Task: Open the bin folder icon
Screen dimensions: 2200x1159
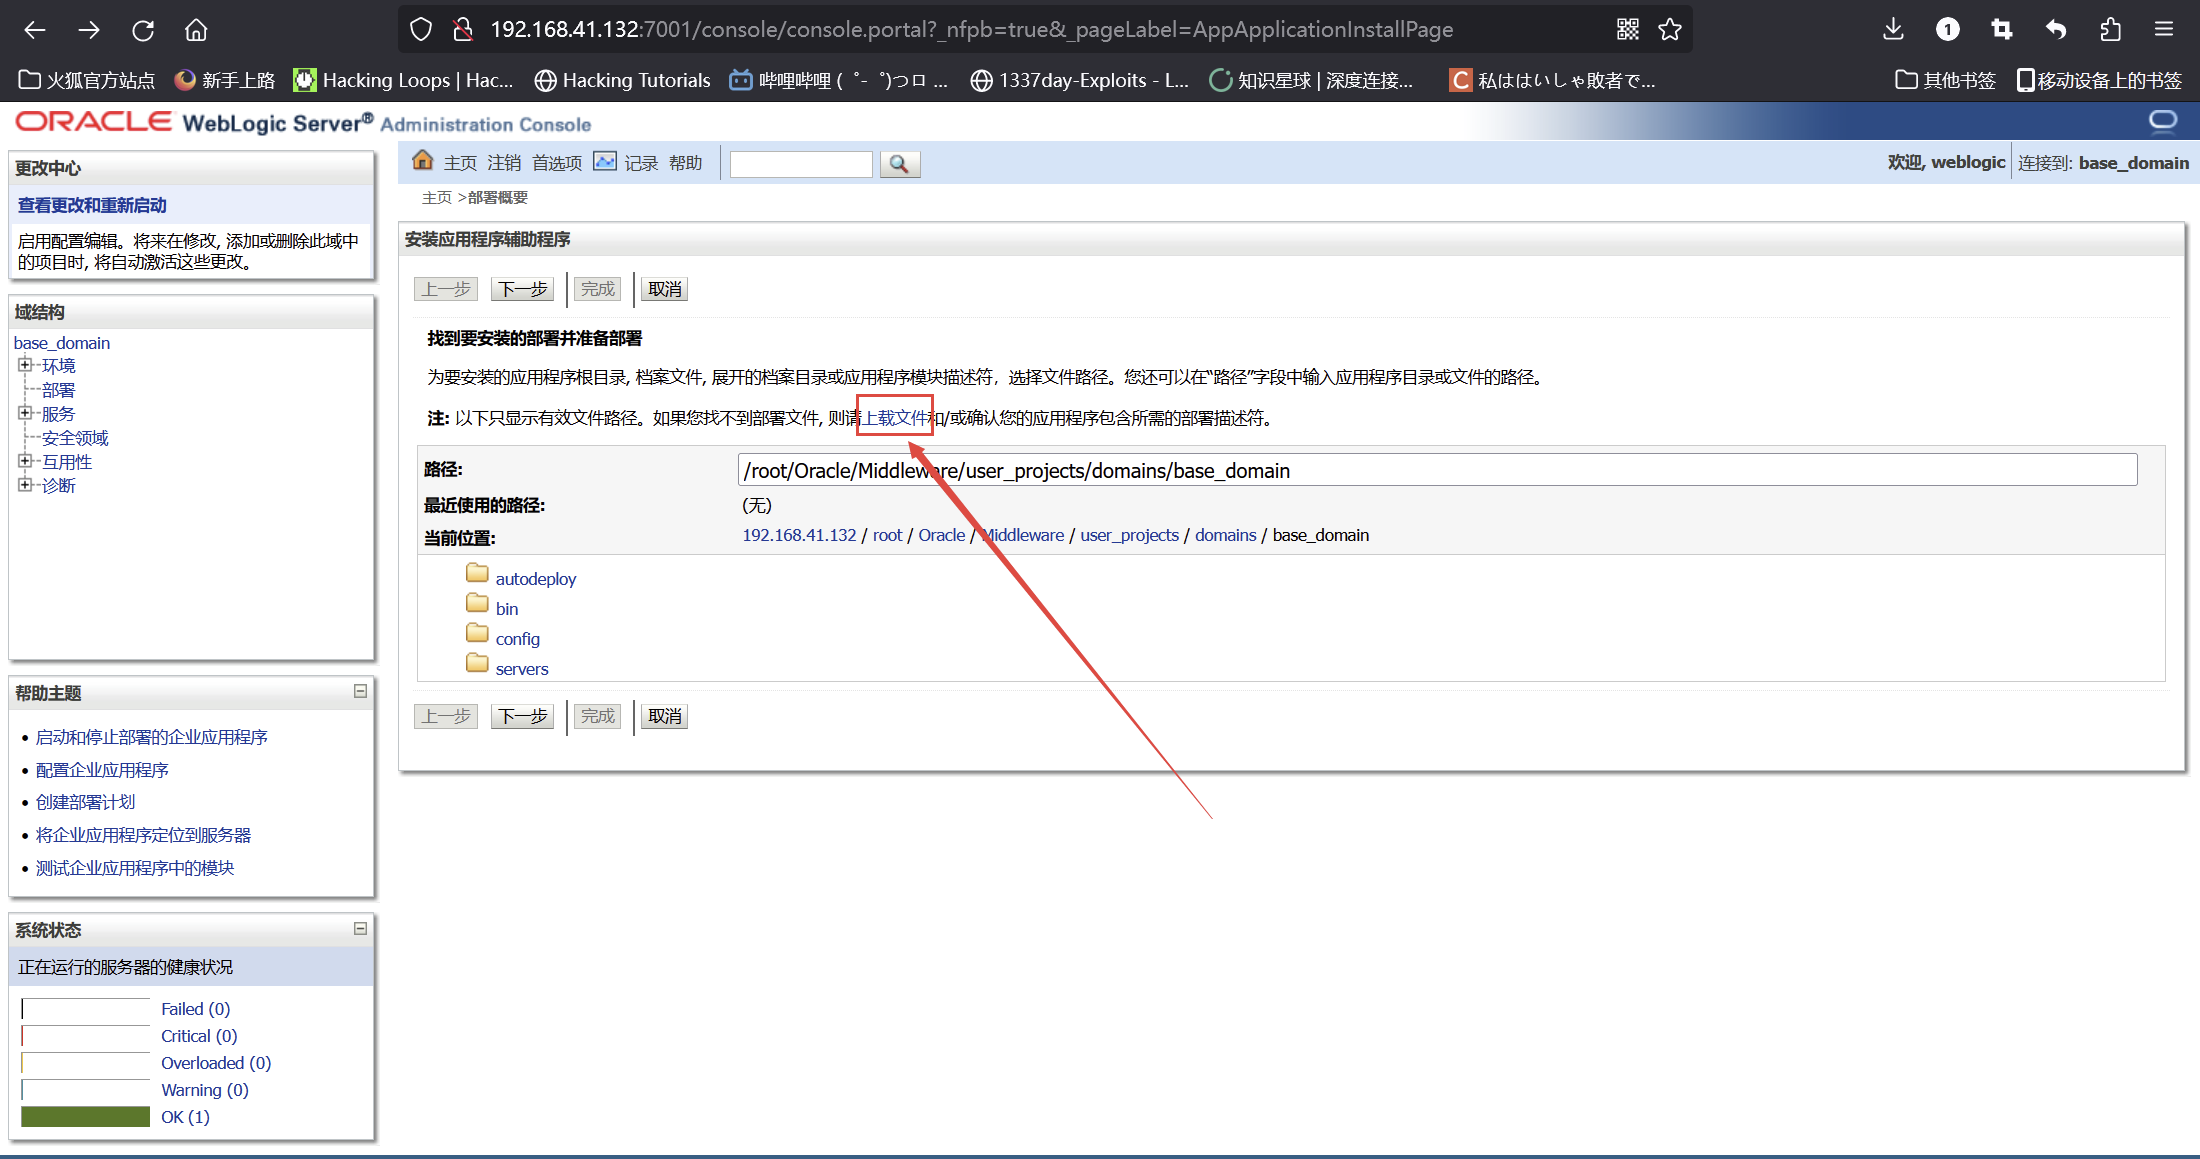Action: 477,604
